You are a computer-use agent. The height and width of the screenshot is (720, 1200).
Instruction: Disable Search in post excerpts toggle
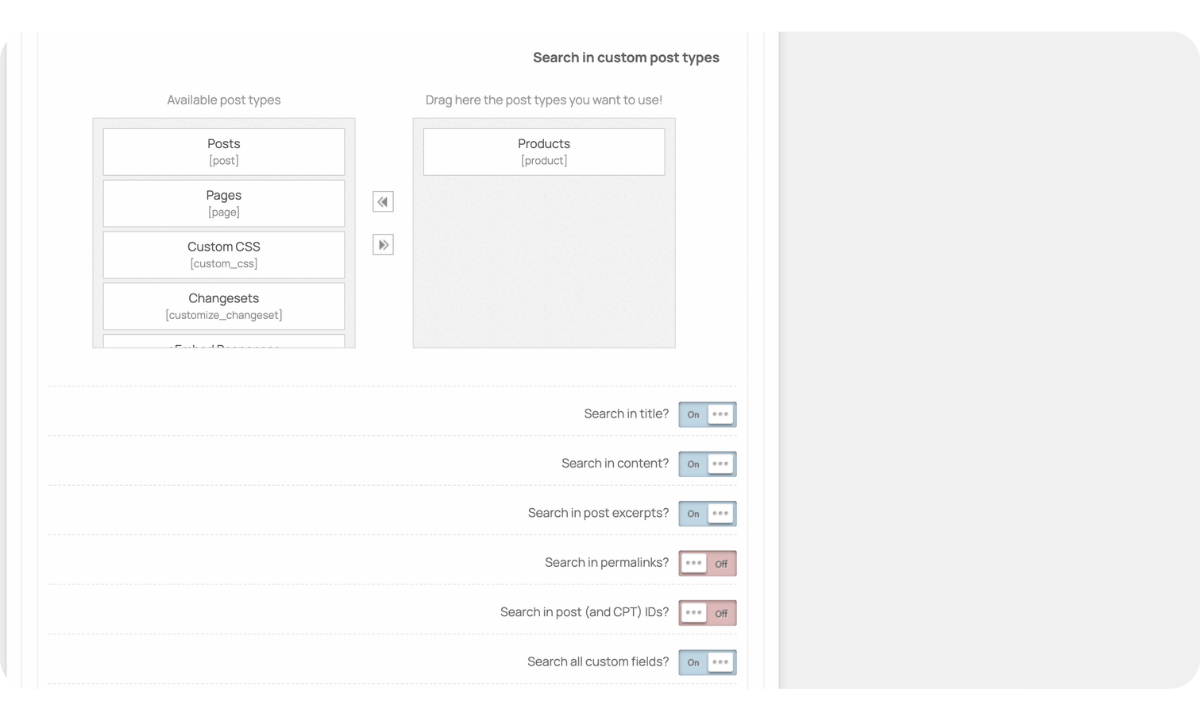coord(707,513)
